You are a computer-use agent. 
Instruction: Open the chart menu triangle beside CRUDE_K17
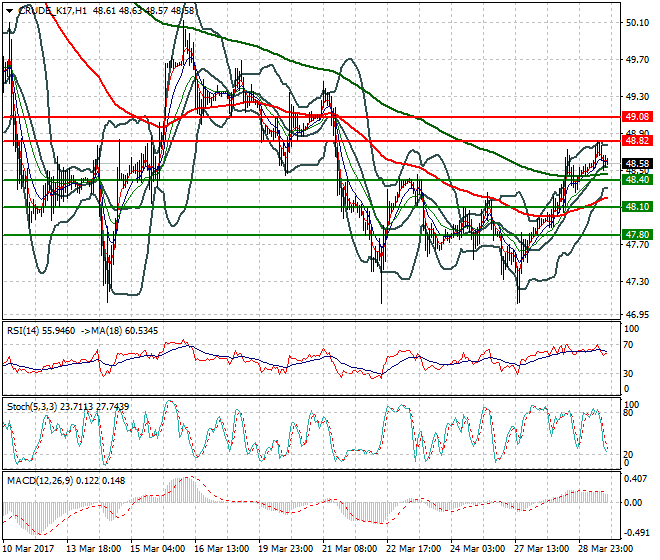pyautogui.click(x=10, y=11)
